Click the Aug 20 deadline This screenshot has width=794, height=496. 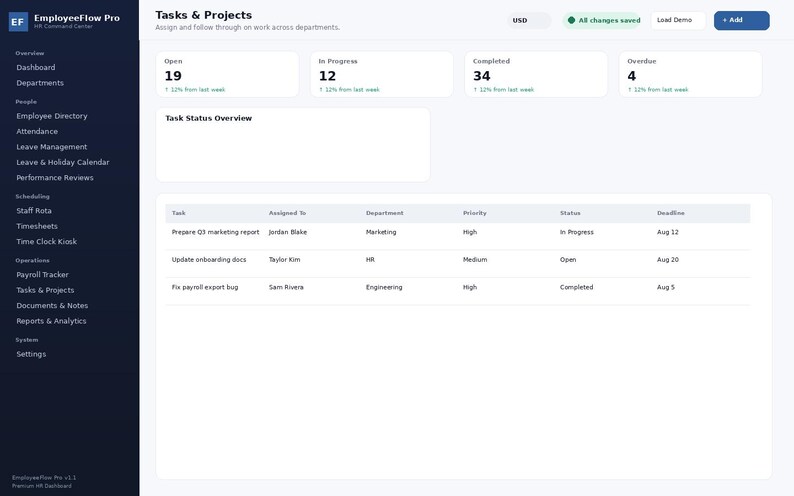(x=667, y=260)
